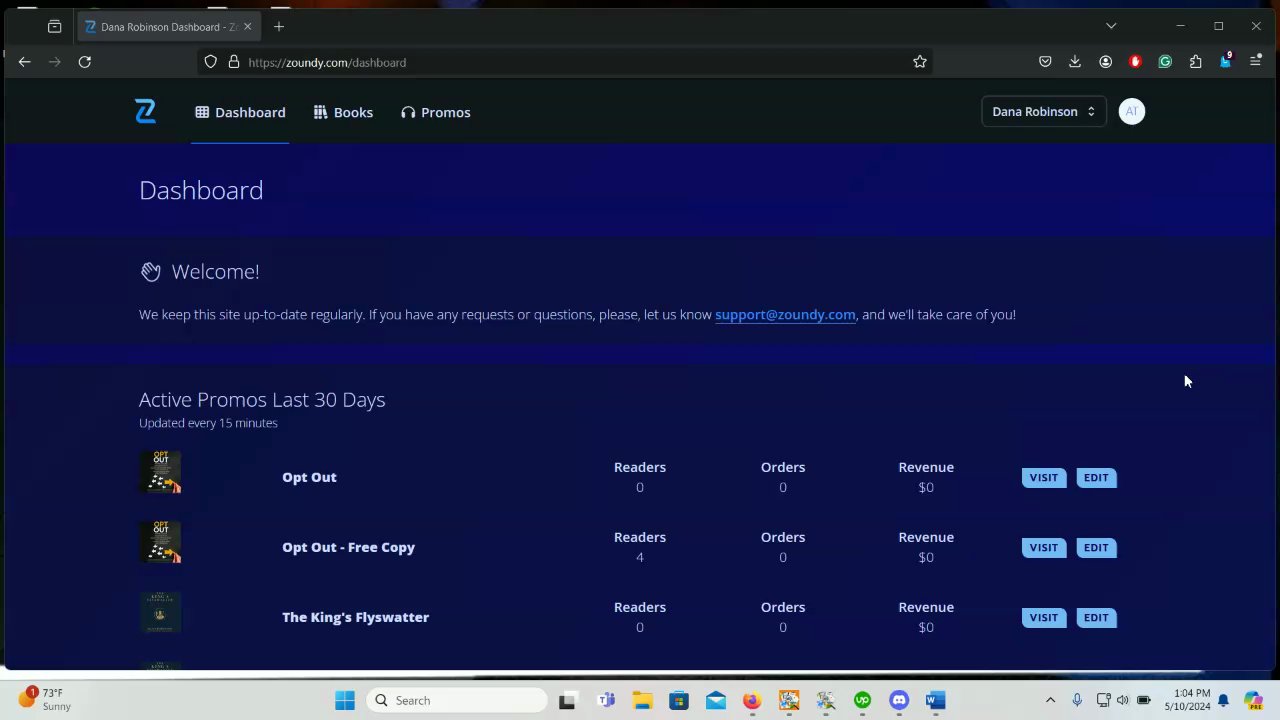Email support@zoundy.com via the link

click(785, 314)
